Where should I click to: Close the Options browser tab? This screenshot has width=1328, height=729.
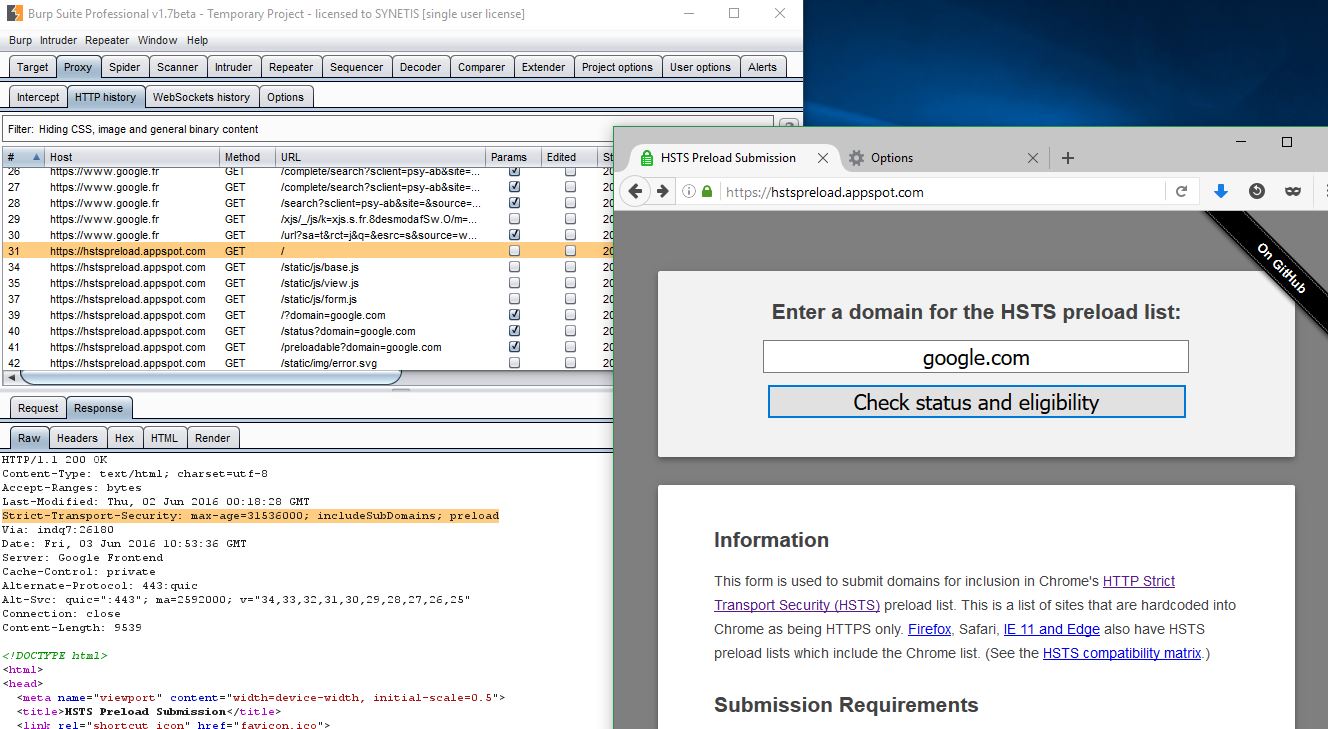(1033, 158)
